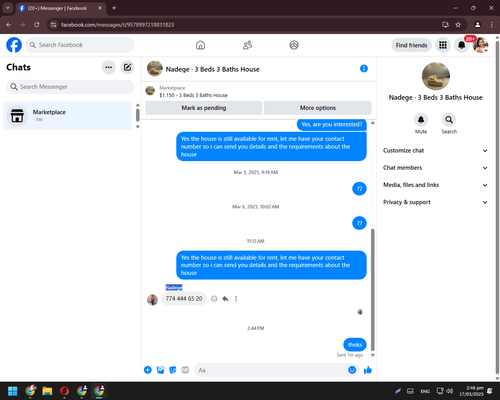Open more actions plus icon in composer
Image resolution: width=500 pixels, height=400 pixels.
coord(148,370)
